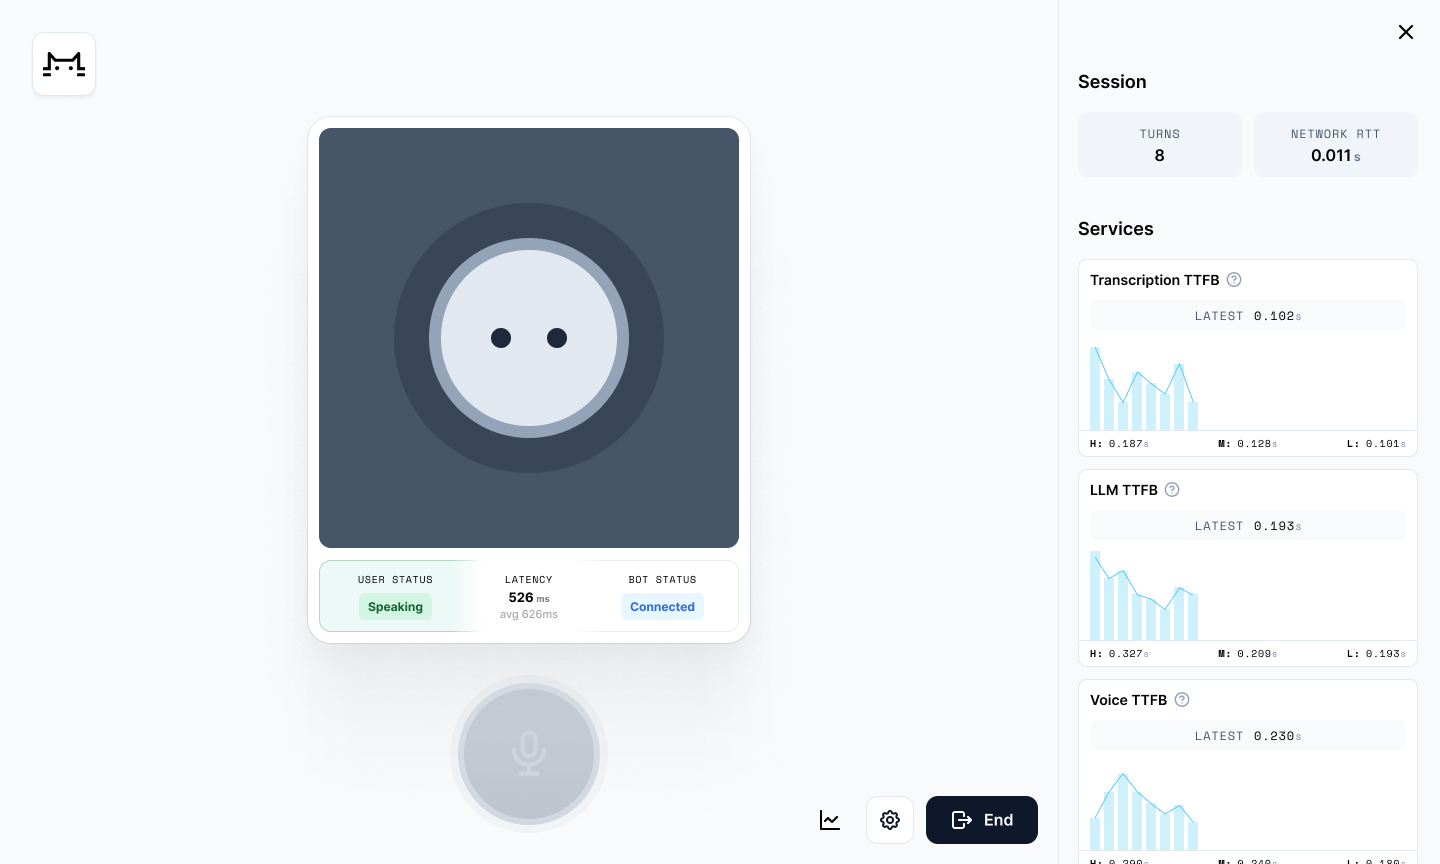The height and width of the screenshot is (864, 1440).
Task: Click the Transcription TTFB help icon
Action: pos(1234,280)
